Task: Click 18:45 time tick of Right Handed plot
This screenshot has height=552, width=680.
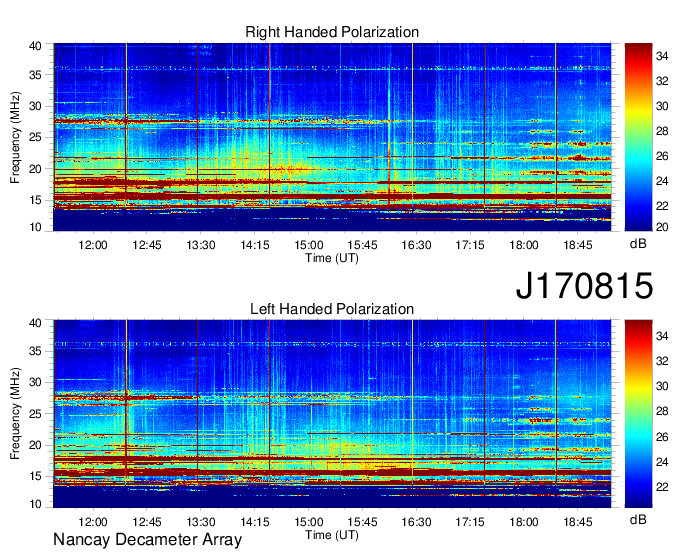Action: point(578,245)
